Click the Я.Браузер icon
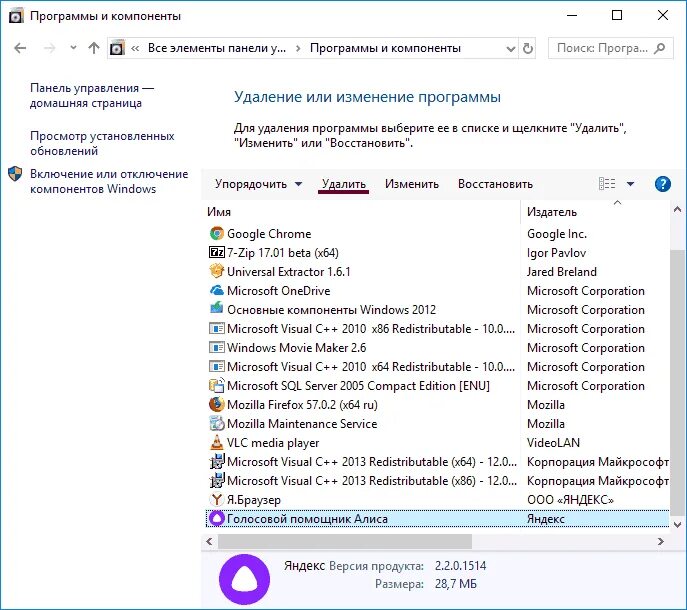 (x=216, y=500)
